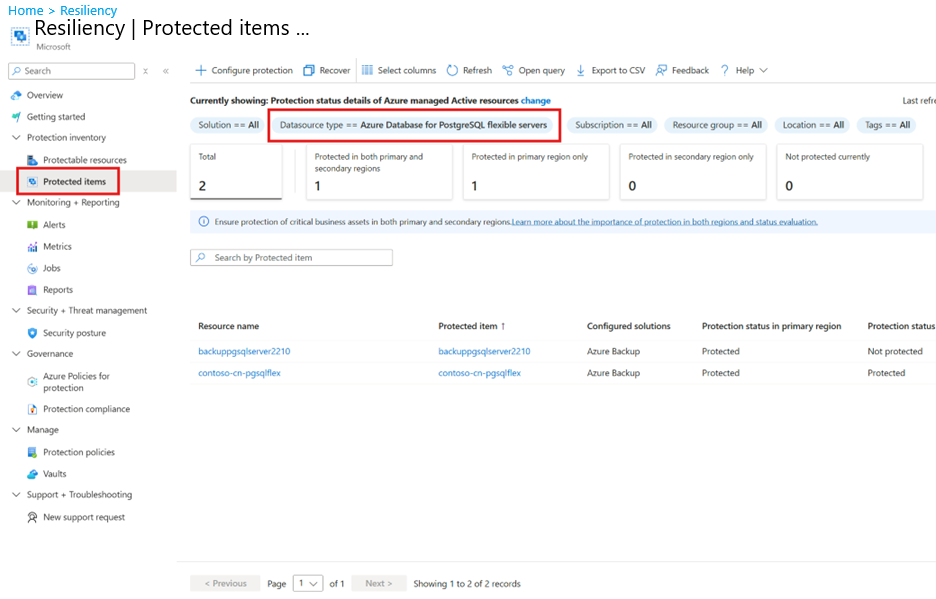Image resolution: width=936 pixels, height=599 pixels.
Task: Sort by Protected item column header
Action: pos(471,326)
